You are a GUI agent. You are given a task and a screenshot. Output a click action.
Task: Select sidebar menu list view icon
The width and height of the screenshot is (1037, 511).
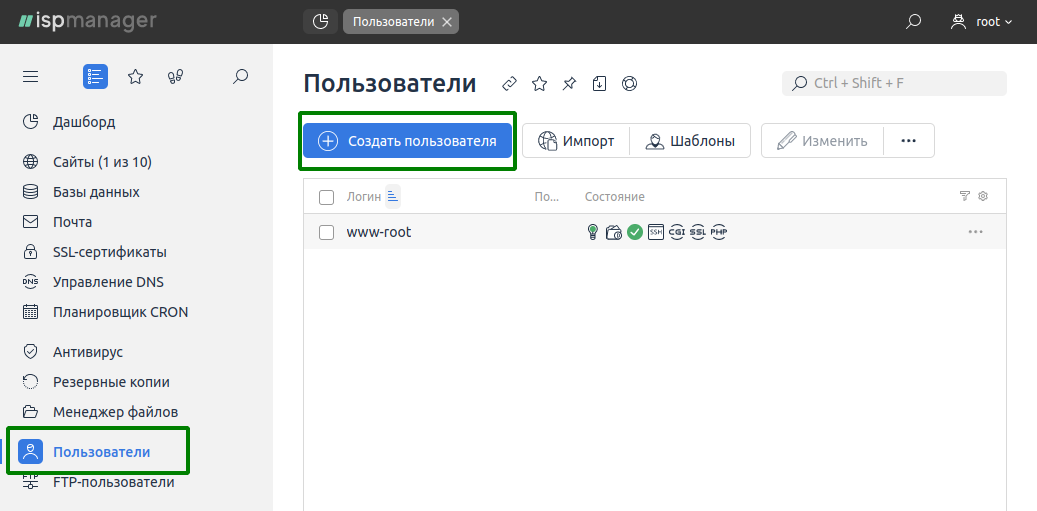point(95,77)
